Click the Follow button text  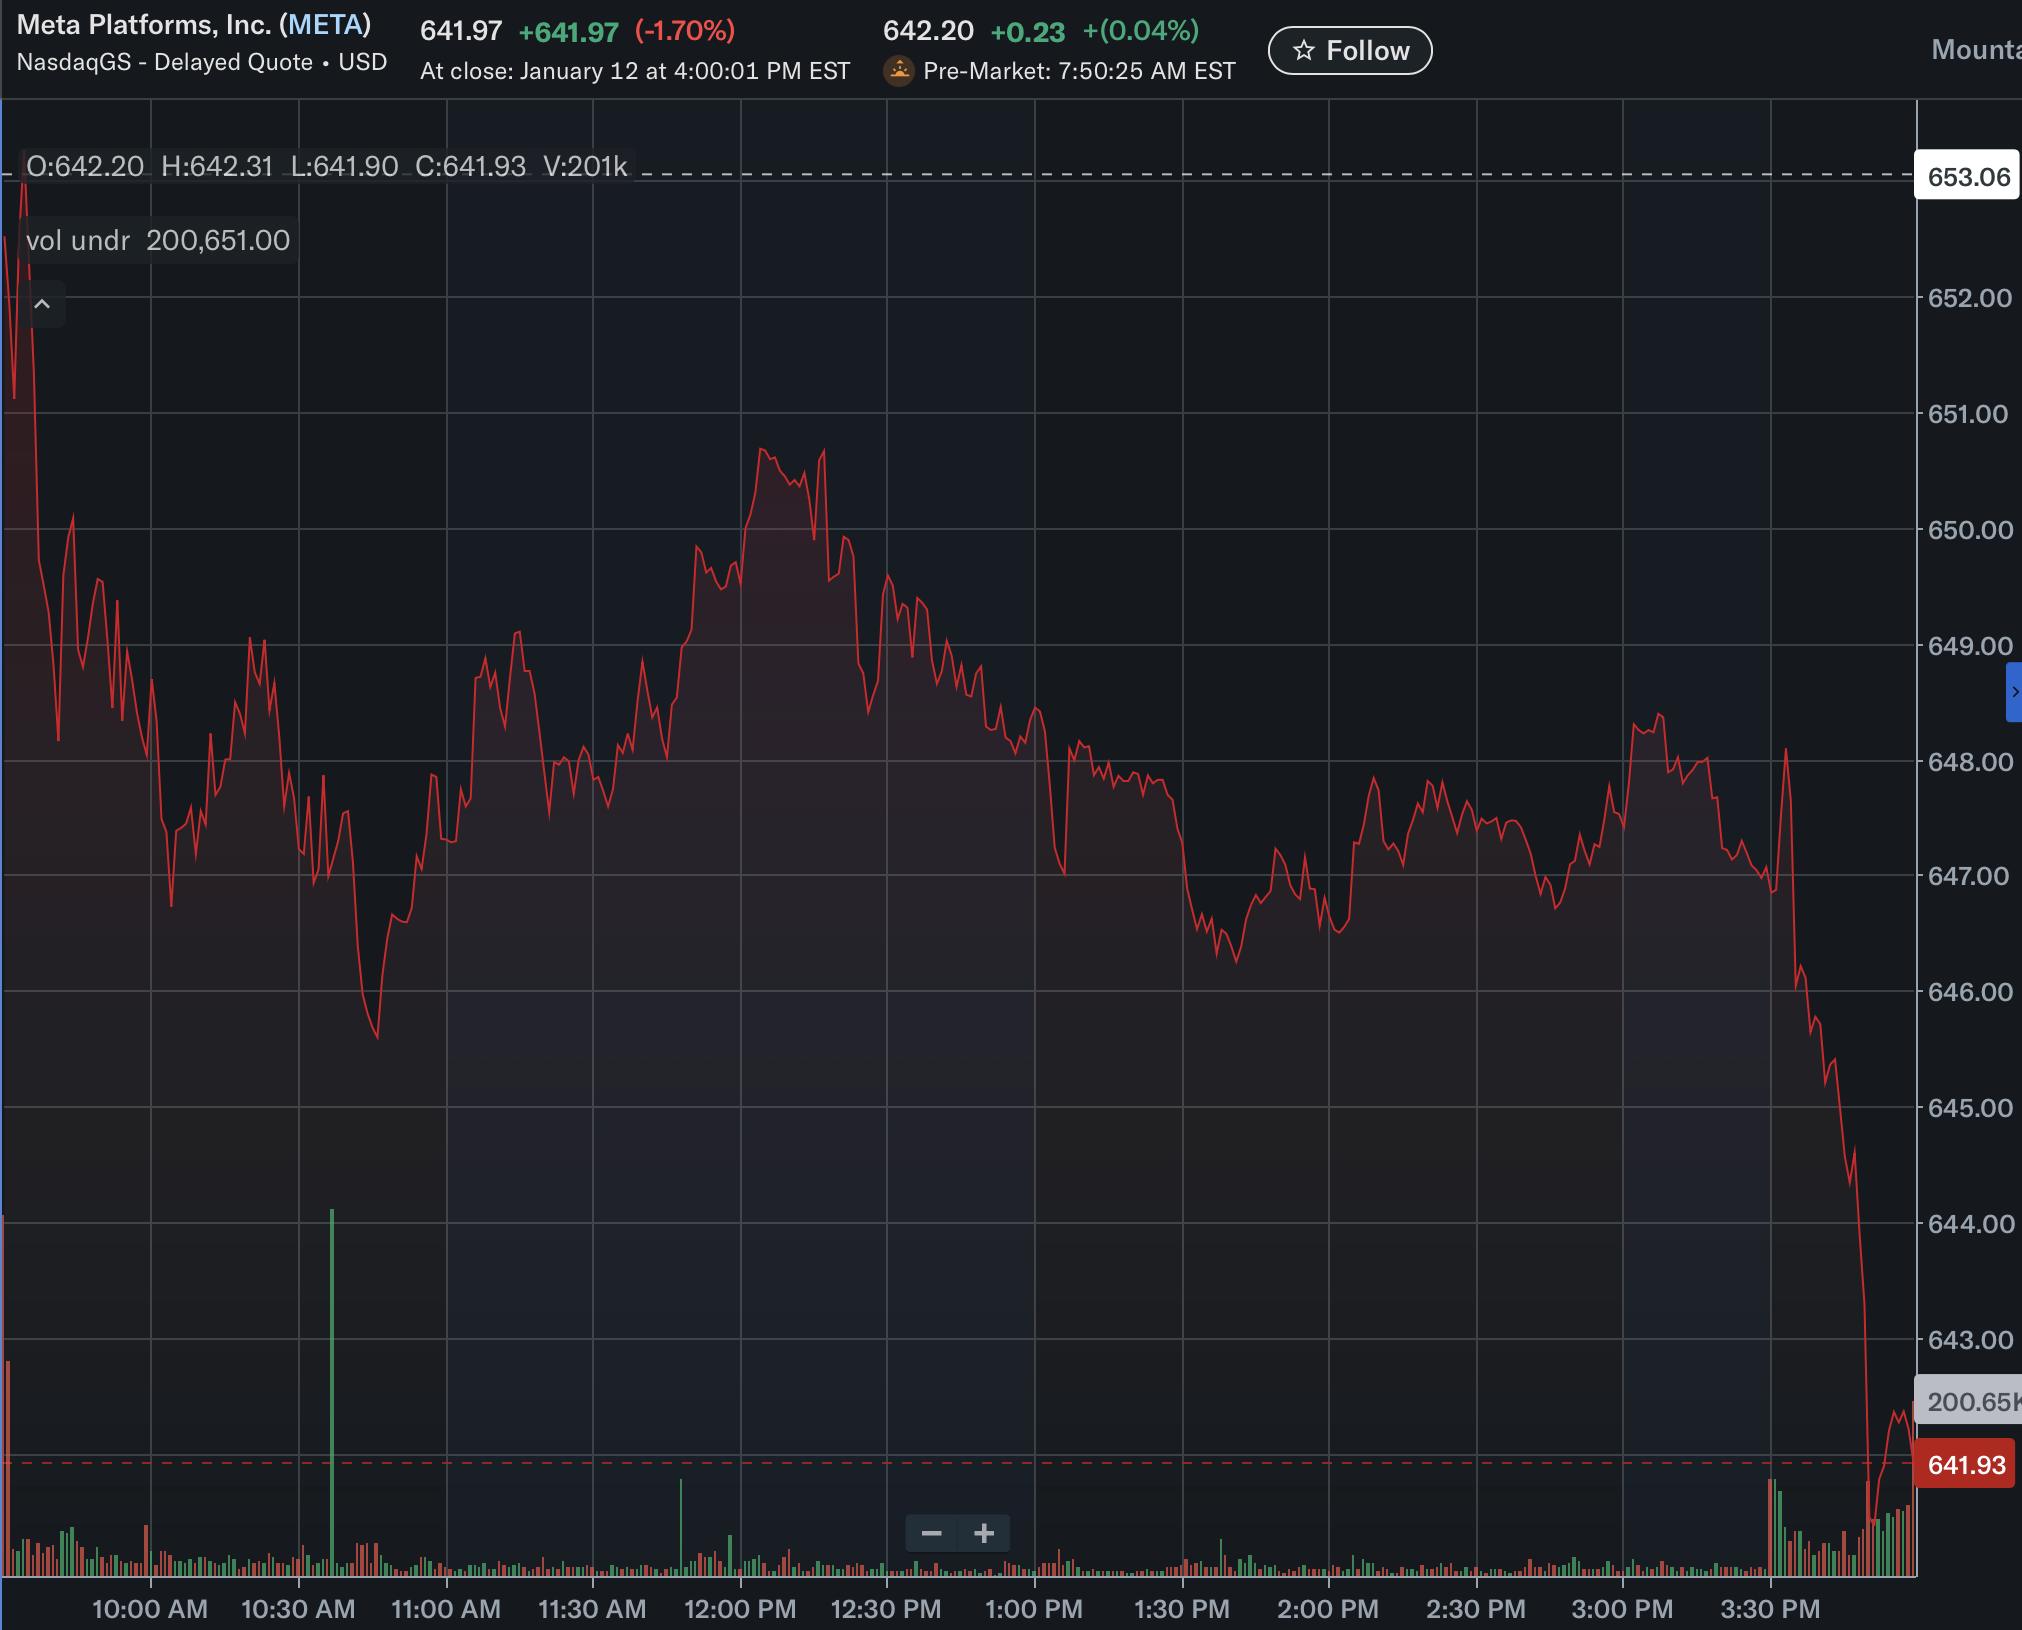[x=1367, y=51]
